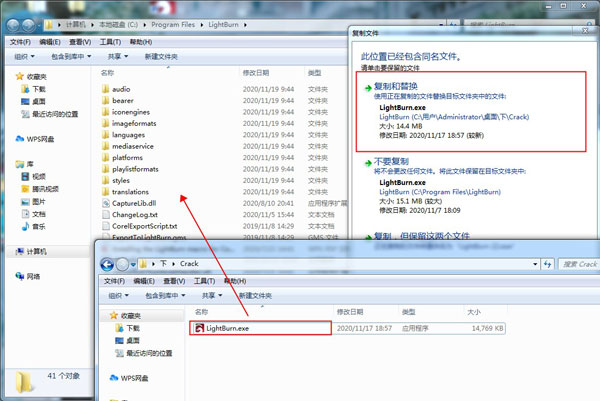The width and height of the screenshot is (600, 401).
Task: Click 本地磁盘 (C:) in address breadcrumb
Action: coord(118,25)
